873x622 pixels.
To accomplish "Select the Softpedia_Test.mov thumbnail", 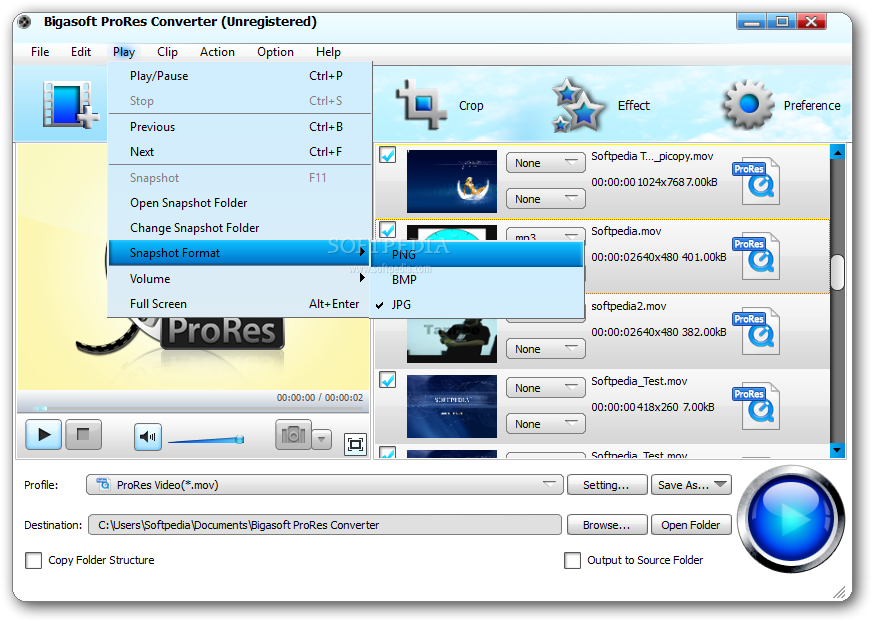I will coord(452,406).
